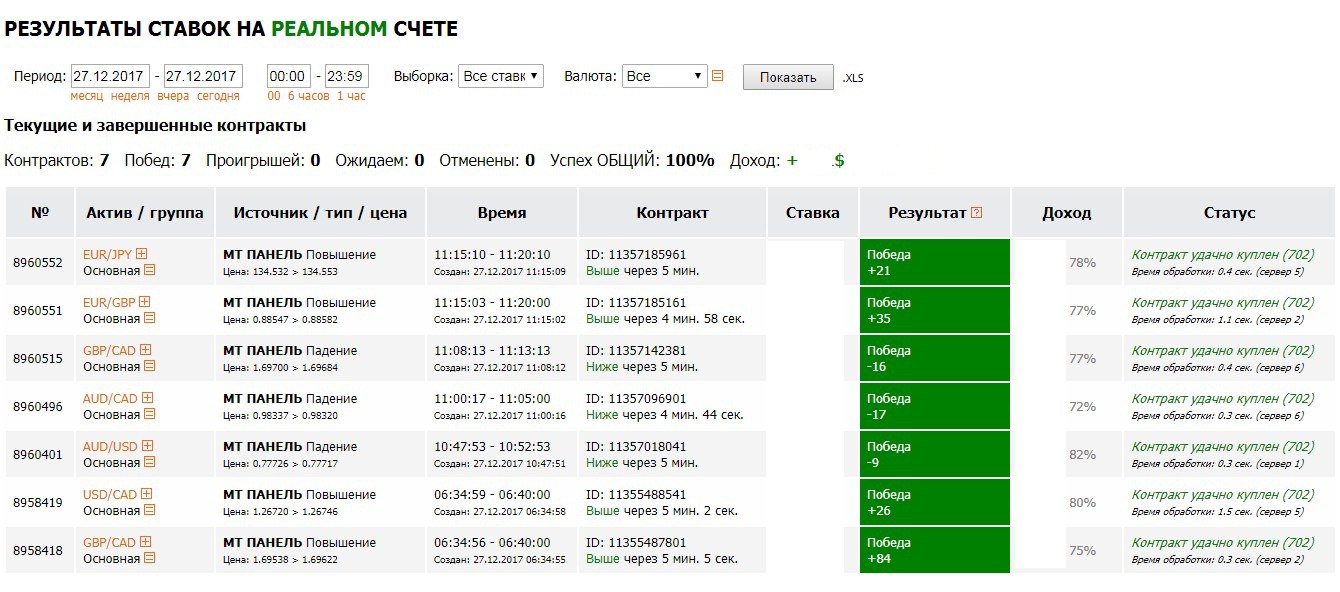The width and height of the screenshot is (1340, 592).
Task: Click plus icon beside AUD/CAD
Action: click(x=146, y=398)
